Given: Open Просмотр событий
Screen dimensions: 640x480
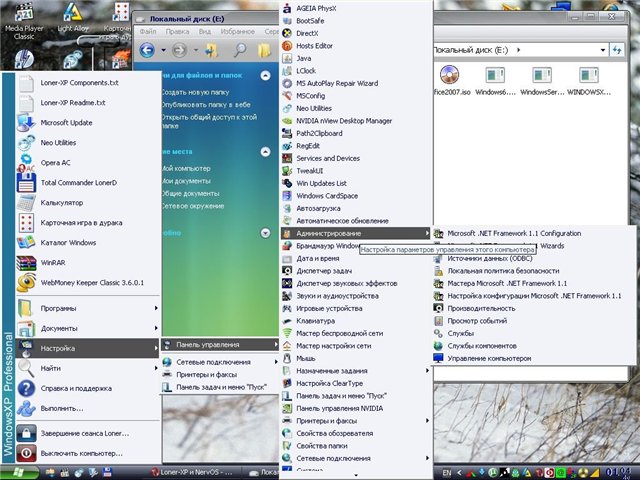Looking at the screenshot, I should click(x=534, y=321).
